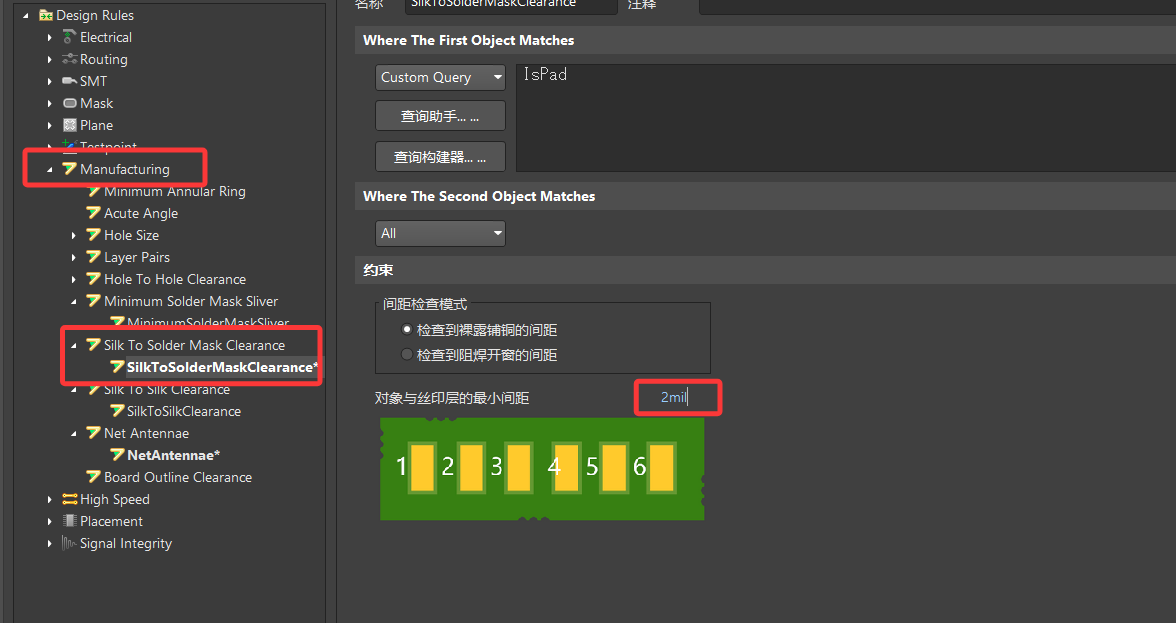Expand the Routing rules node
Viewport: 1176px width, 623px height.
click(50, 59)
